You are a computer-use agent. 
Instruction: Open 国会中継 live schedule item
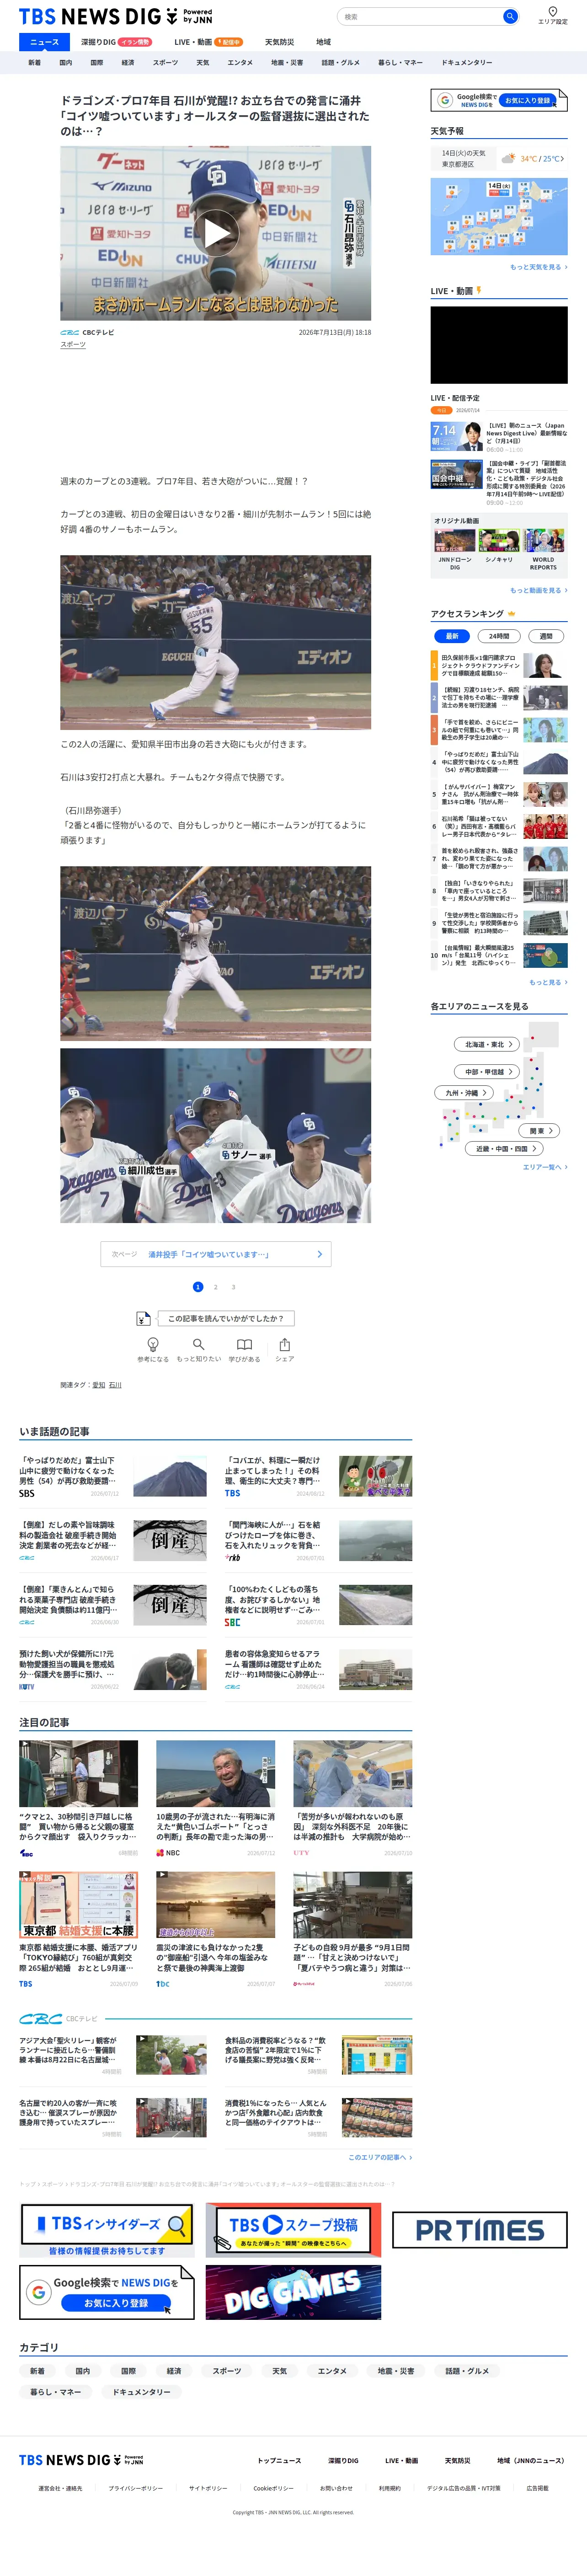[x=499, y=483]
